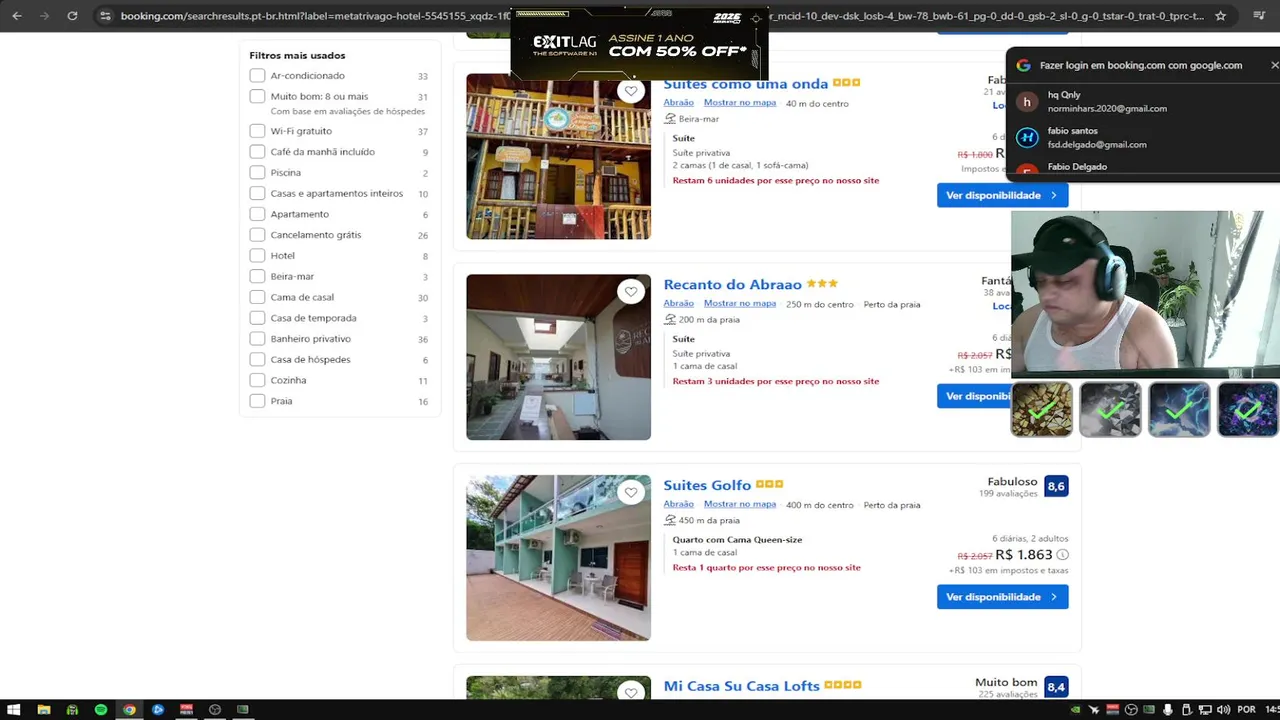Check Casa de hóspedes filter
The height and width of the screenshot is (720, 1280).
point(257,359)
